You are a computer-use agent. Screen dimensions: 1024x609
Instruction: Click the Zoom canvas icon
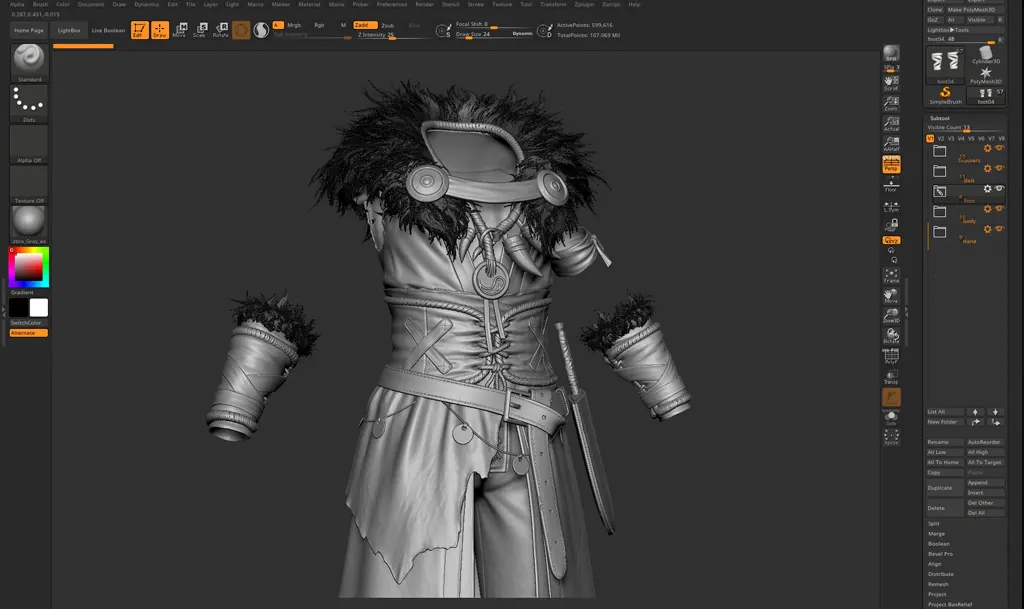(891, 103)
